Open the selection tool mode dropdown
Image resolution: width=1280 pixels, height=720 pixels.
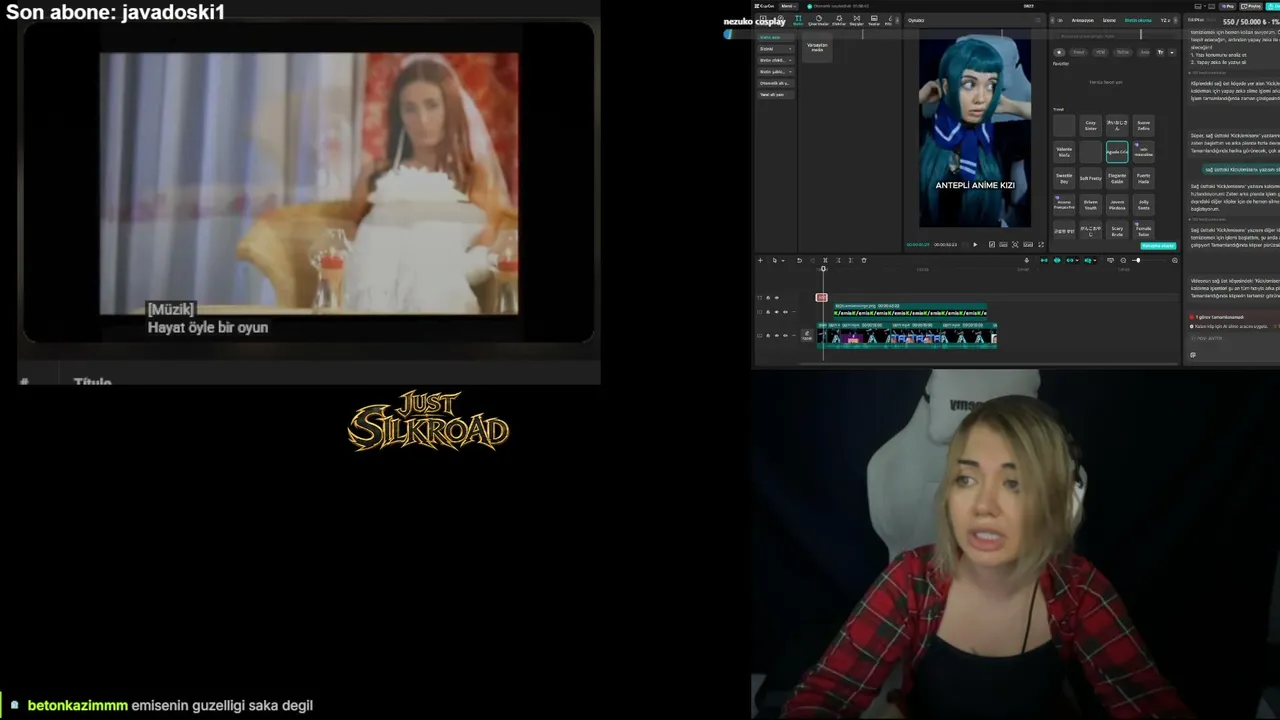[x=784, y=260]
